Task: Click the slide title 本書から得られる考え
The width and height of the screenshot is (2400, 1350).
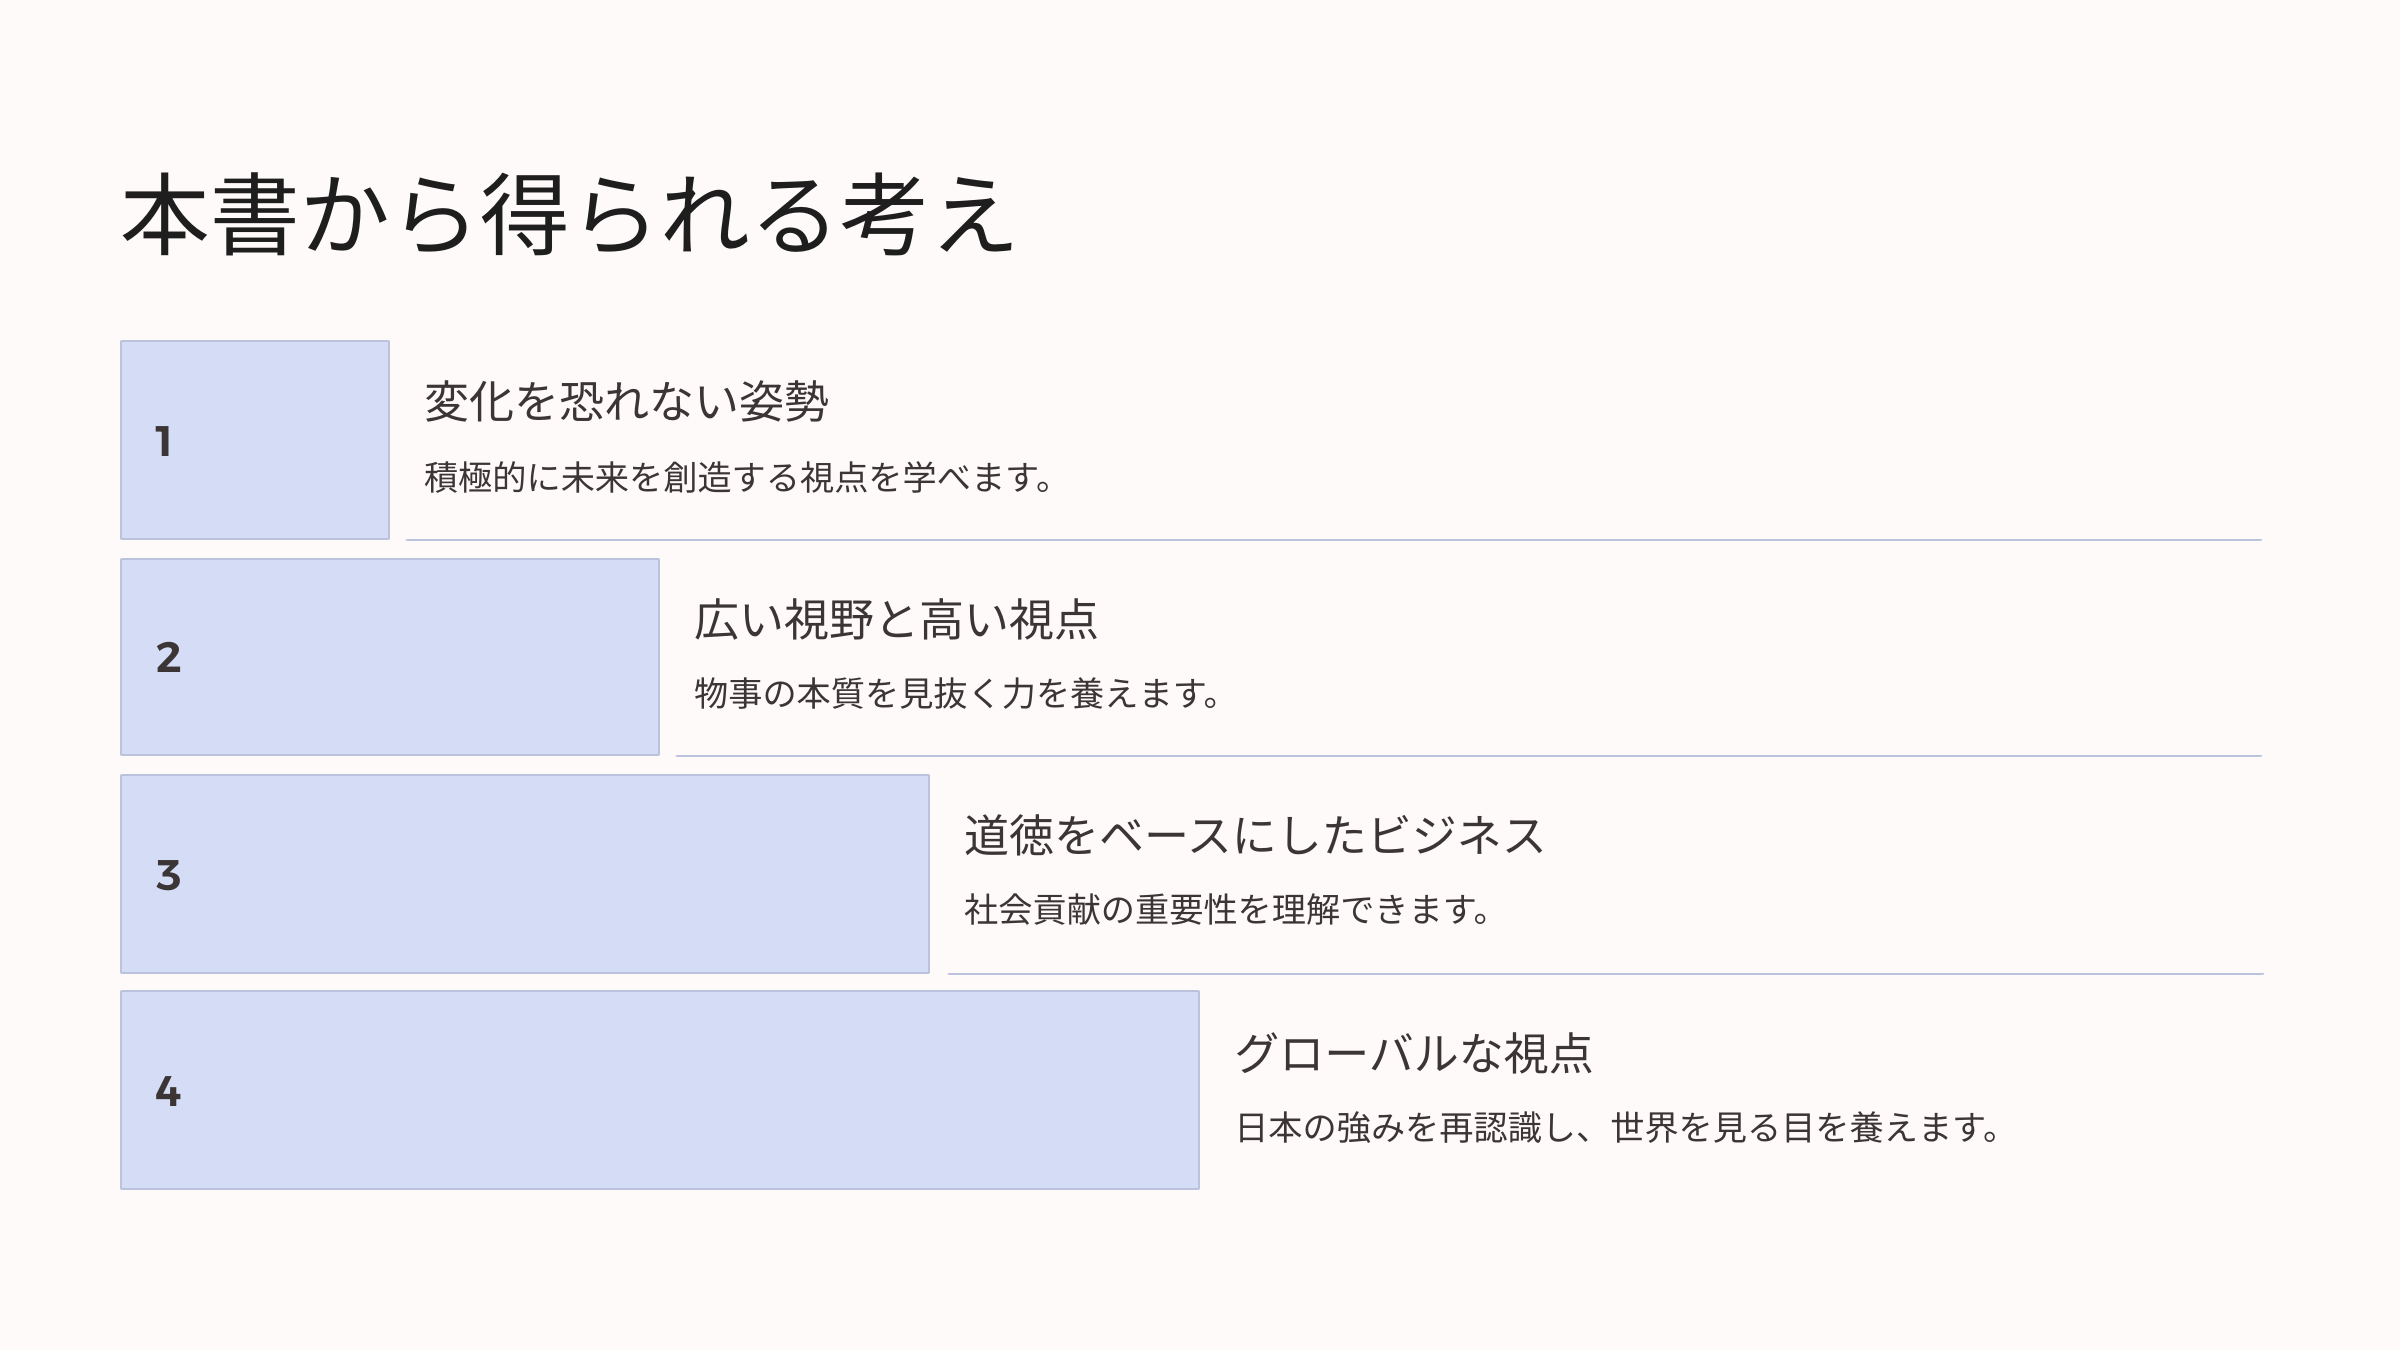Action: (568, 215)
